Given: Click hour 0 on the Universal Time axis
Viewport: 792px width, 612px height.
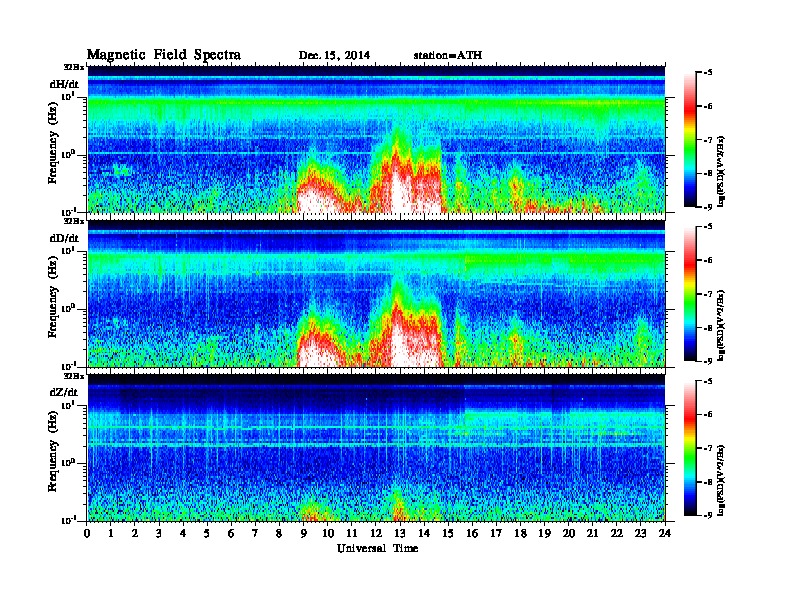Looking at the screenshot, I should (87, 533).
